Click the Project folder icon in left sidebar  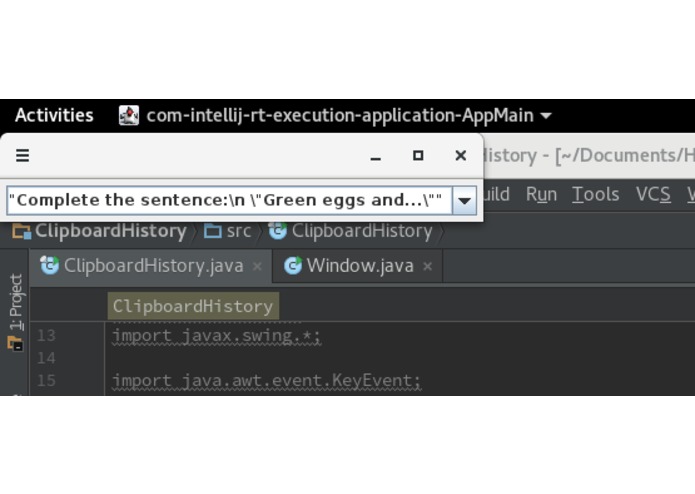pos(15,343)
